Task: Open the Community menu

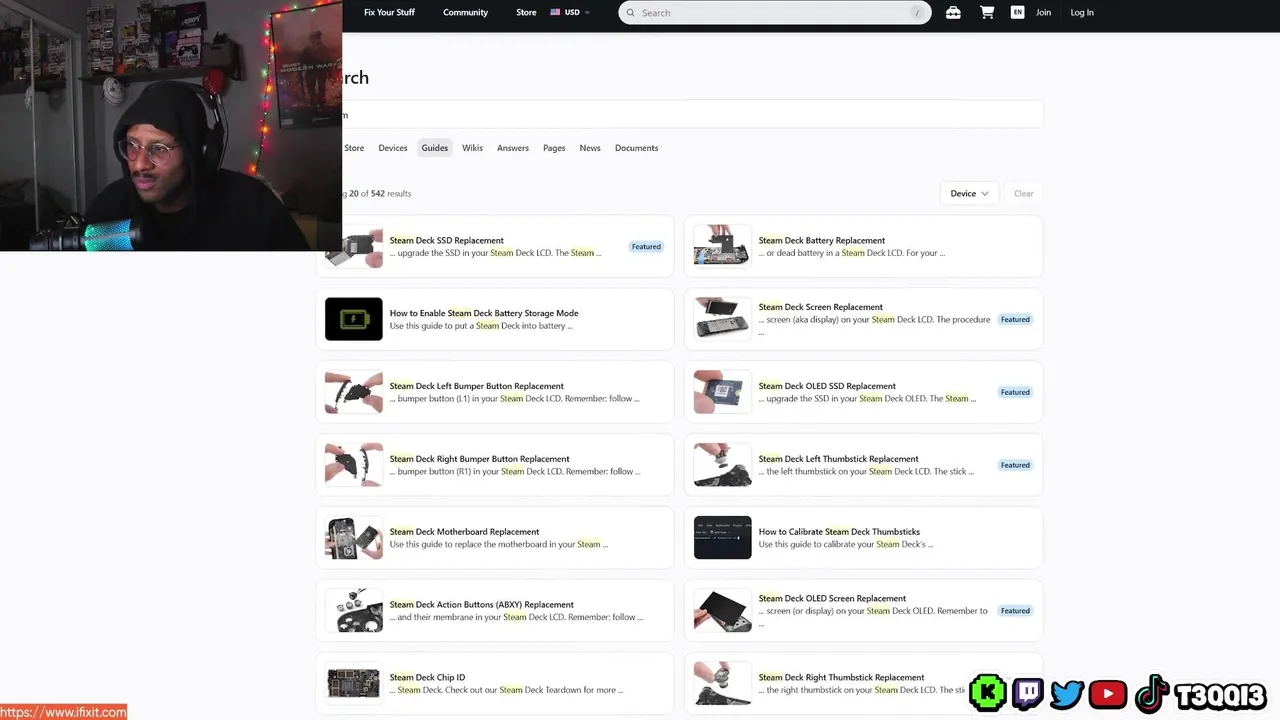Action: click(x=465, y=13)
